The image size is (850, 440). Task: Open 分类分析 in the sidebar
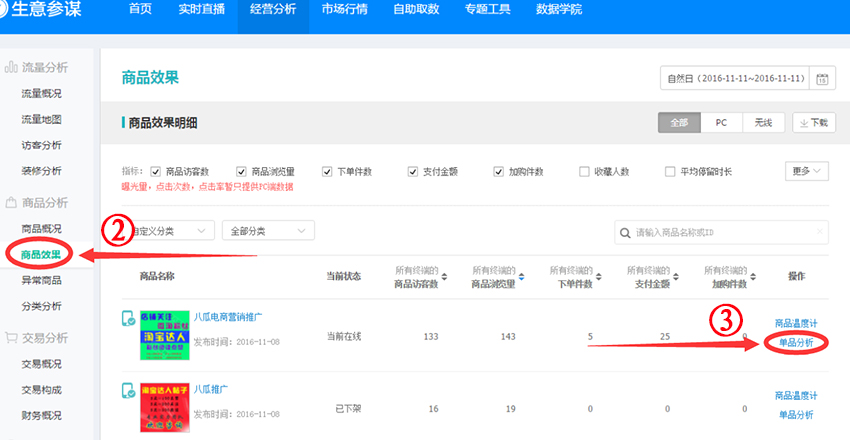coord(42,307)
